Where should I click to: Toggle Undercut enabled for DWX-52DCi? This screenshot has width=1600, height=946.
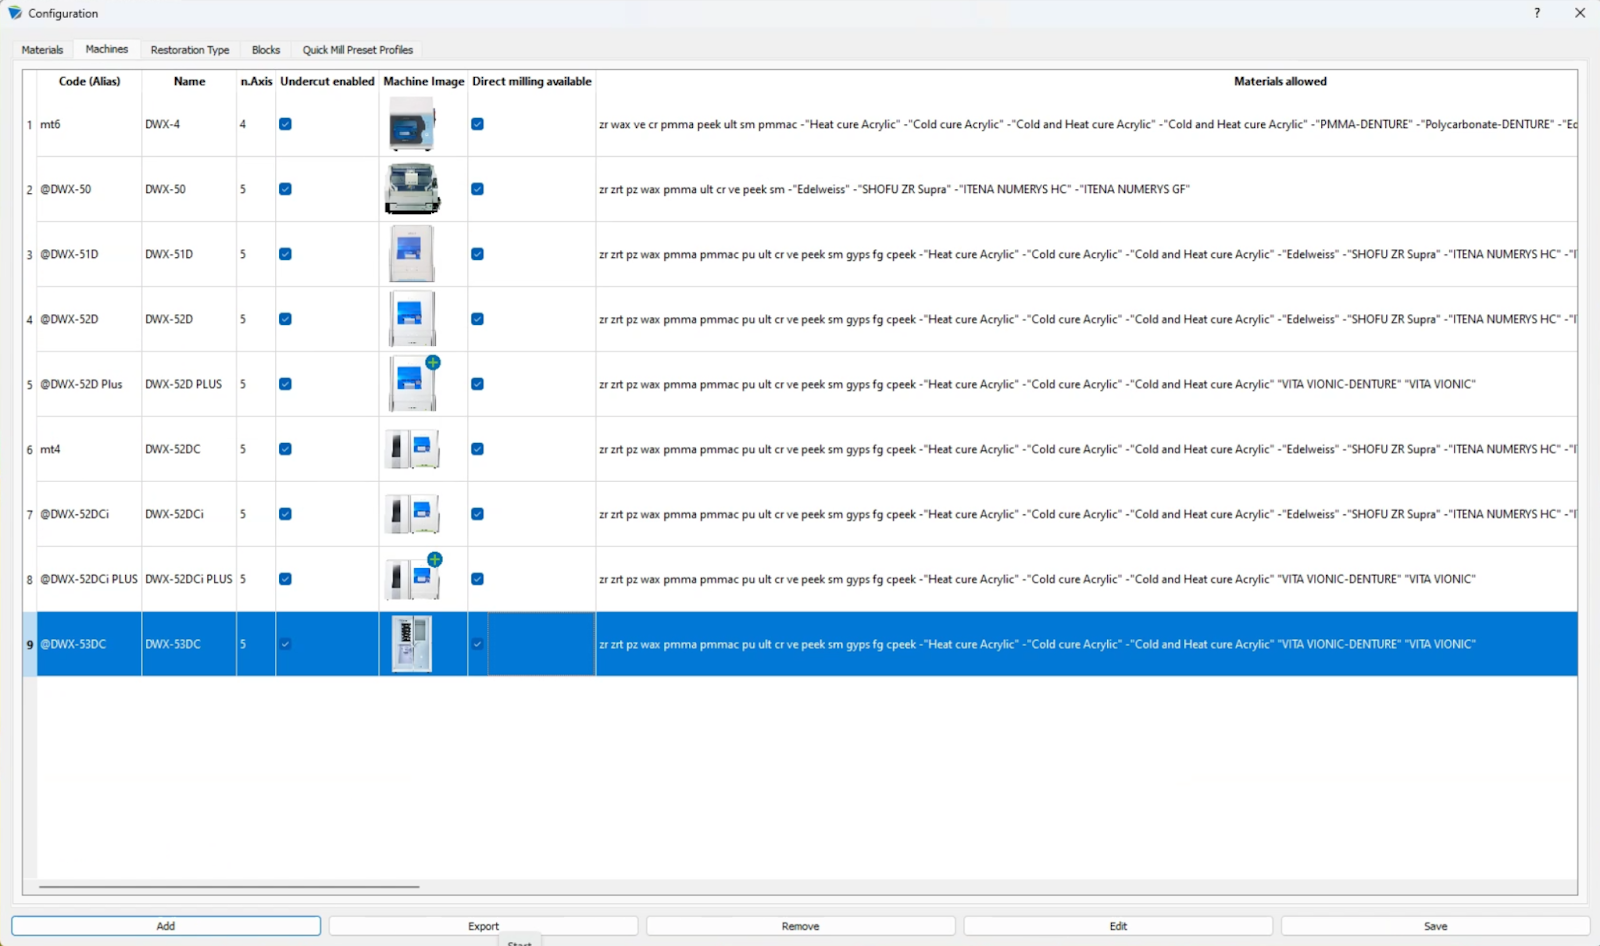click(285, 514)
